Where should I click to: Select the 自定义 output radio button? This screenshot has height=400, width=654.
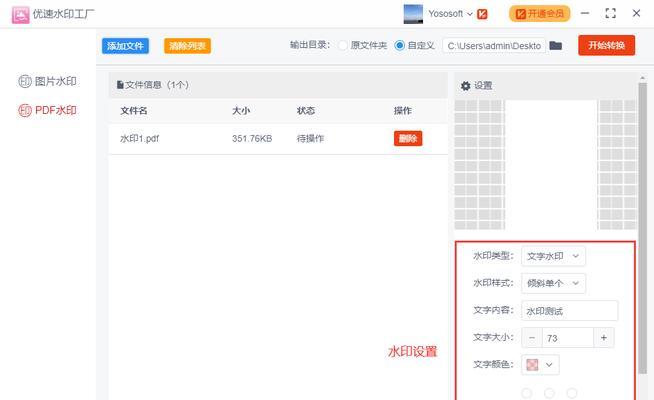399,45
